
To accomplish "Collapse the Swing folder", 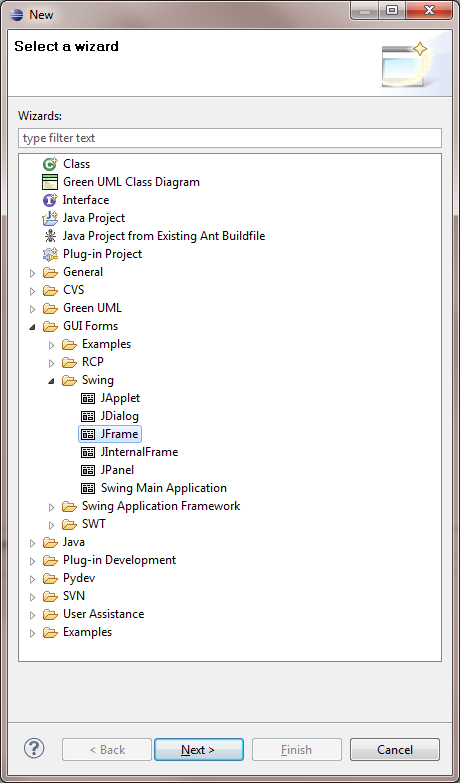I will point(51,381).
